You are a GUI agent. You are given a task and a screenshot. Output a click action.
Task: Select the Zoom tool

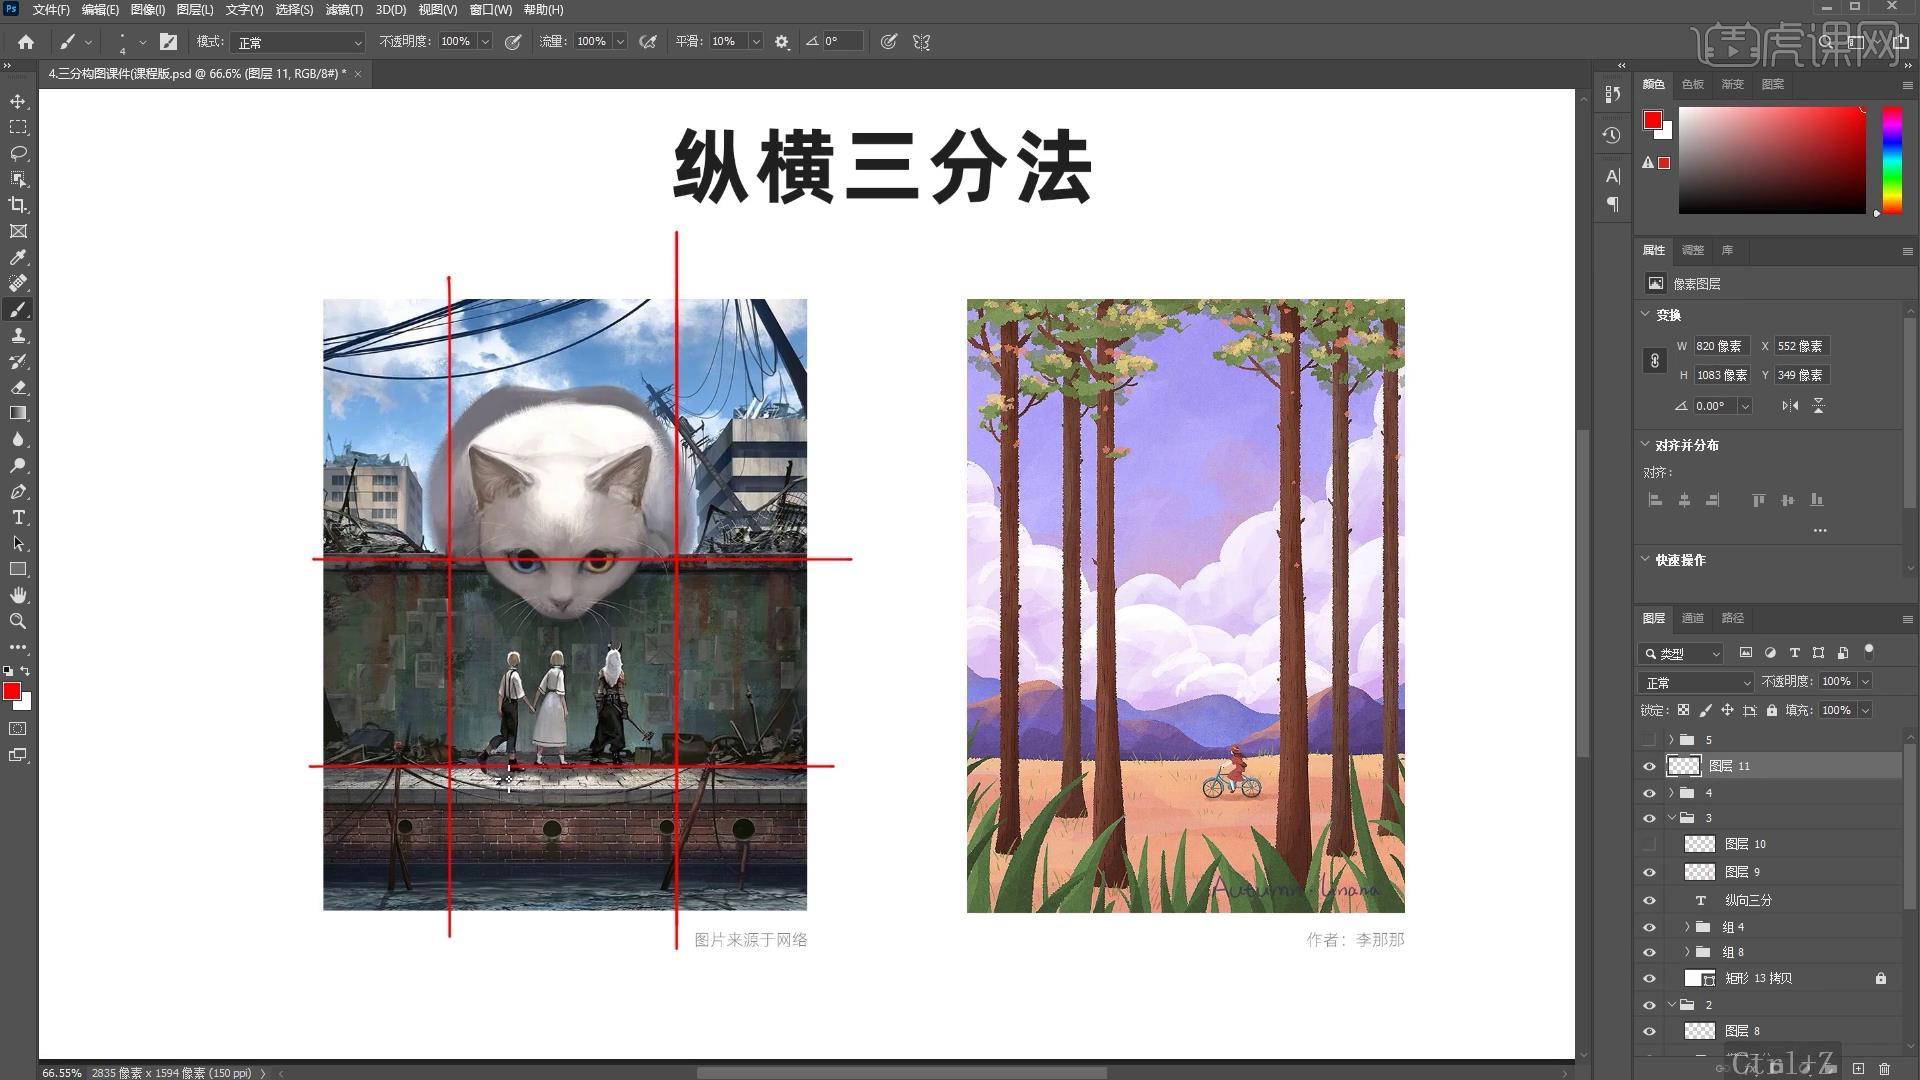18,621
